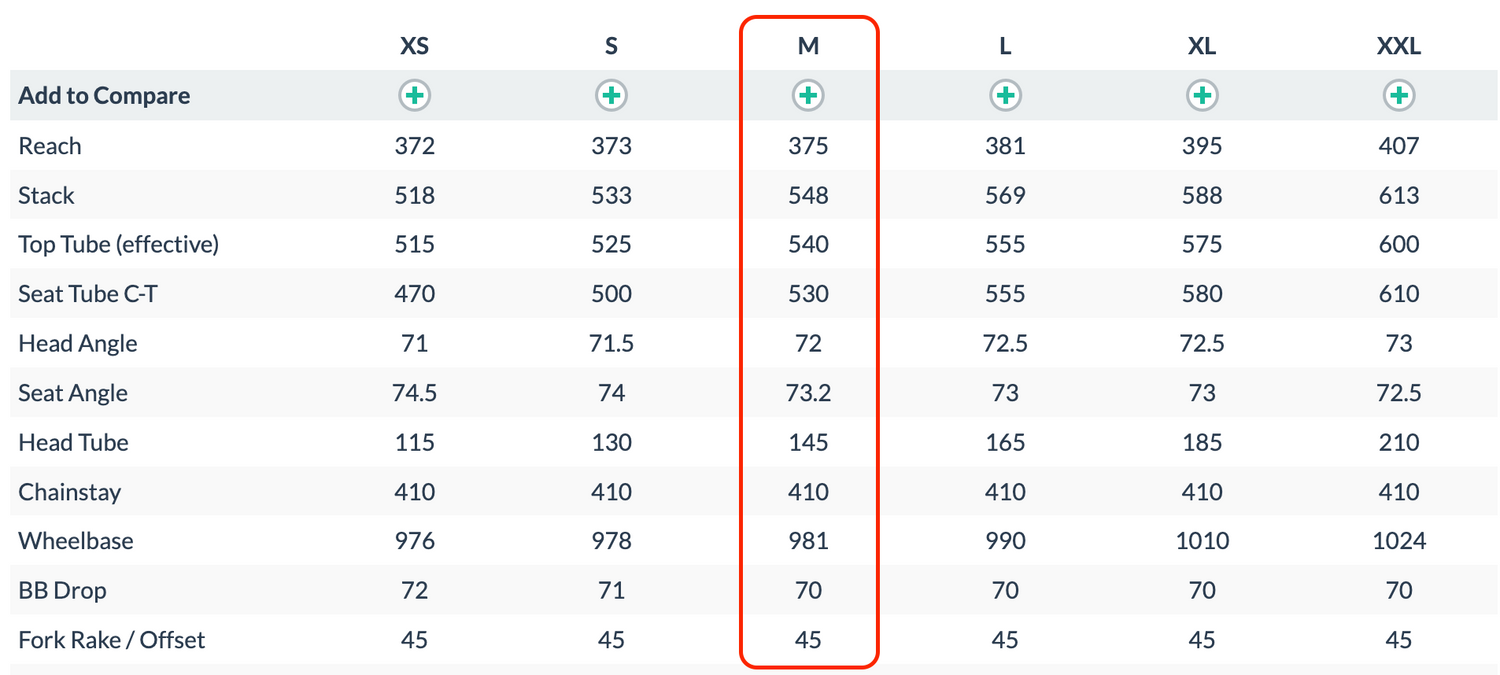The image size is (1500, 675).
Task: Click the Fork Rake / Offset label
Action: (112, 640)
